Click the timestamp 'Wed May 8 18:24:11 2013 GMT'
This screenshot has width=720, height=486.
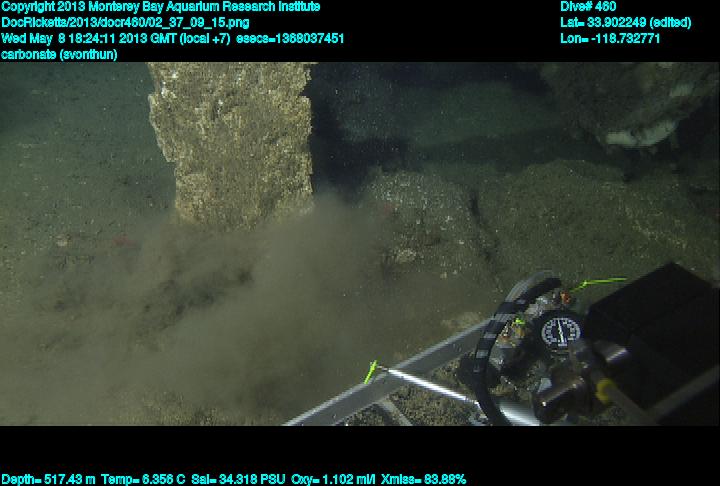(89, 38)
